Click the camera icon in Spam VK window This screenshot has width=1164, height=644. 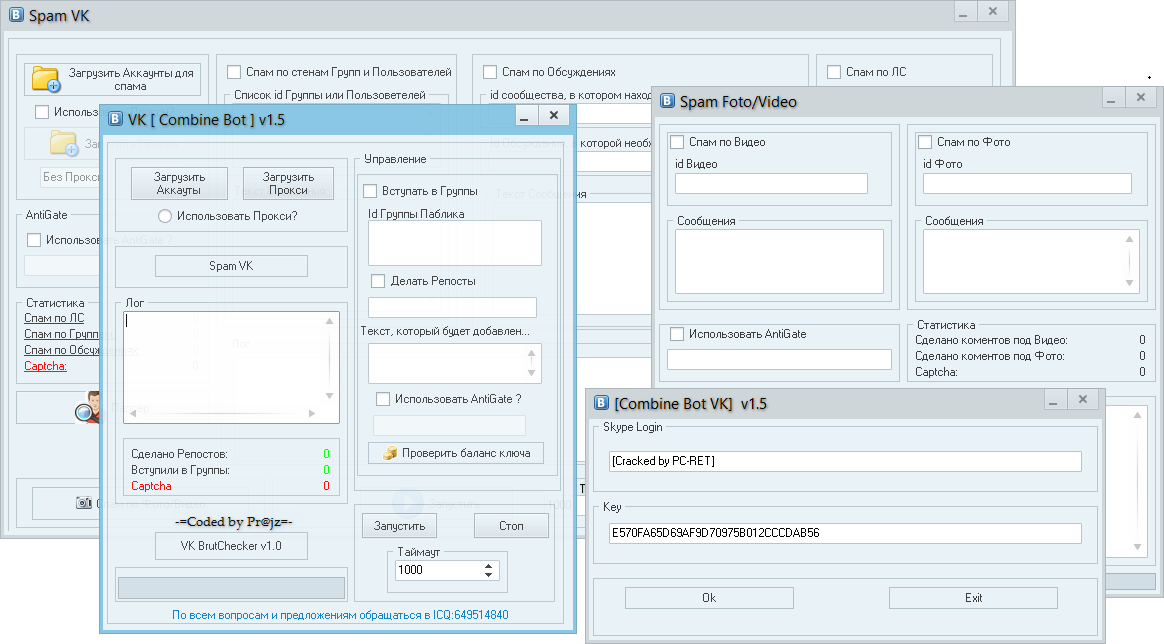(x=84, y=503)
